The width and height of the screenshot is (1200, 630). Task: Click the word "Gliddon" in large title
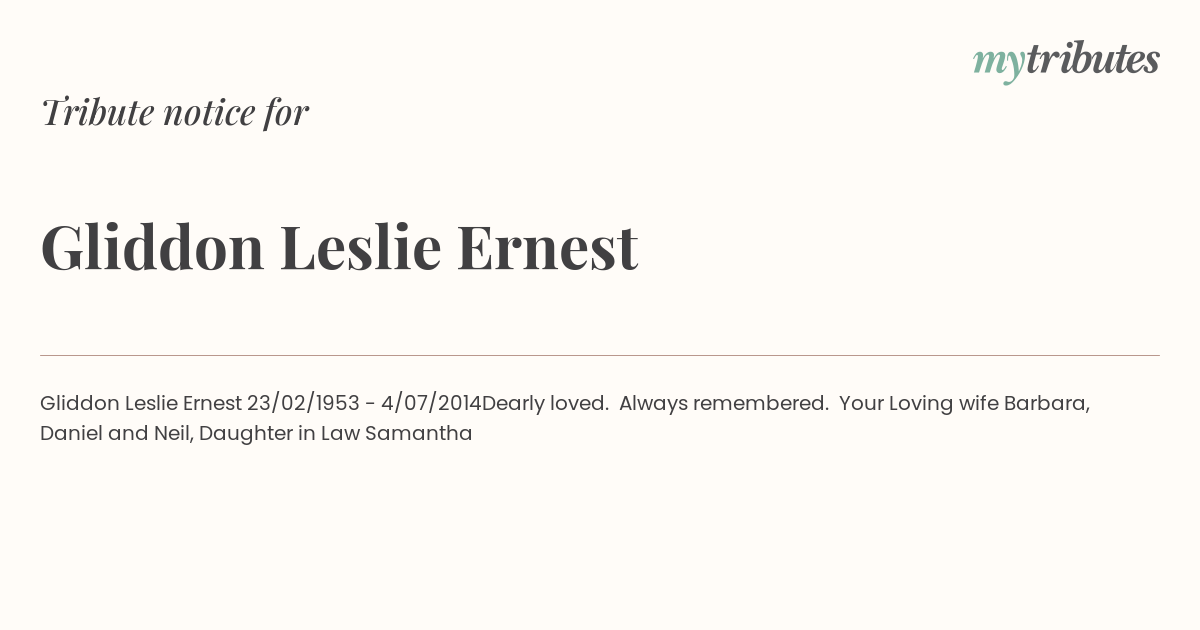(153, 247)
